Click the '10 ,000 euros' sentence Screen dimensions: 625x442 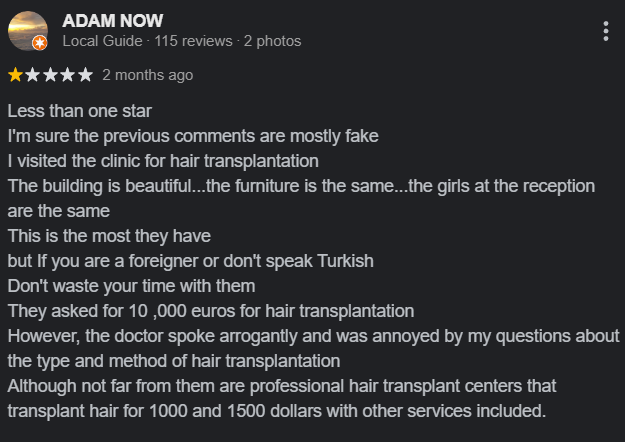[211, 311]
